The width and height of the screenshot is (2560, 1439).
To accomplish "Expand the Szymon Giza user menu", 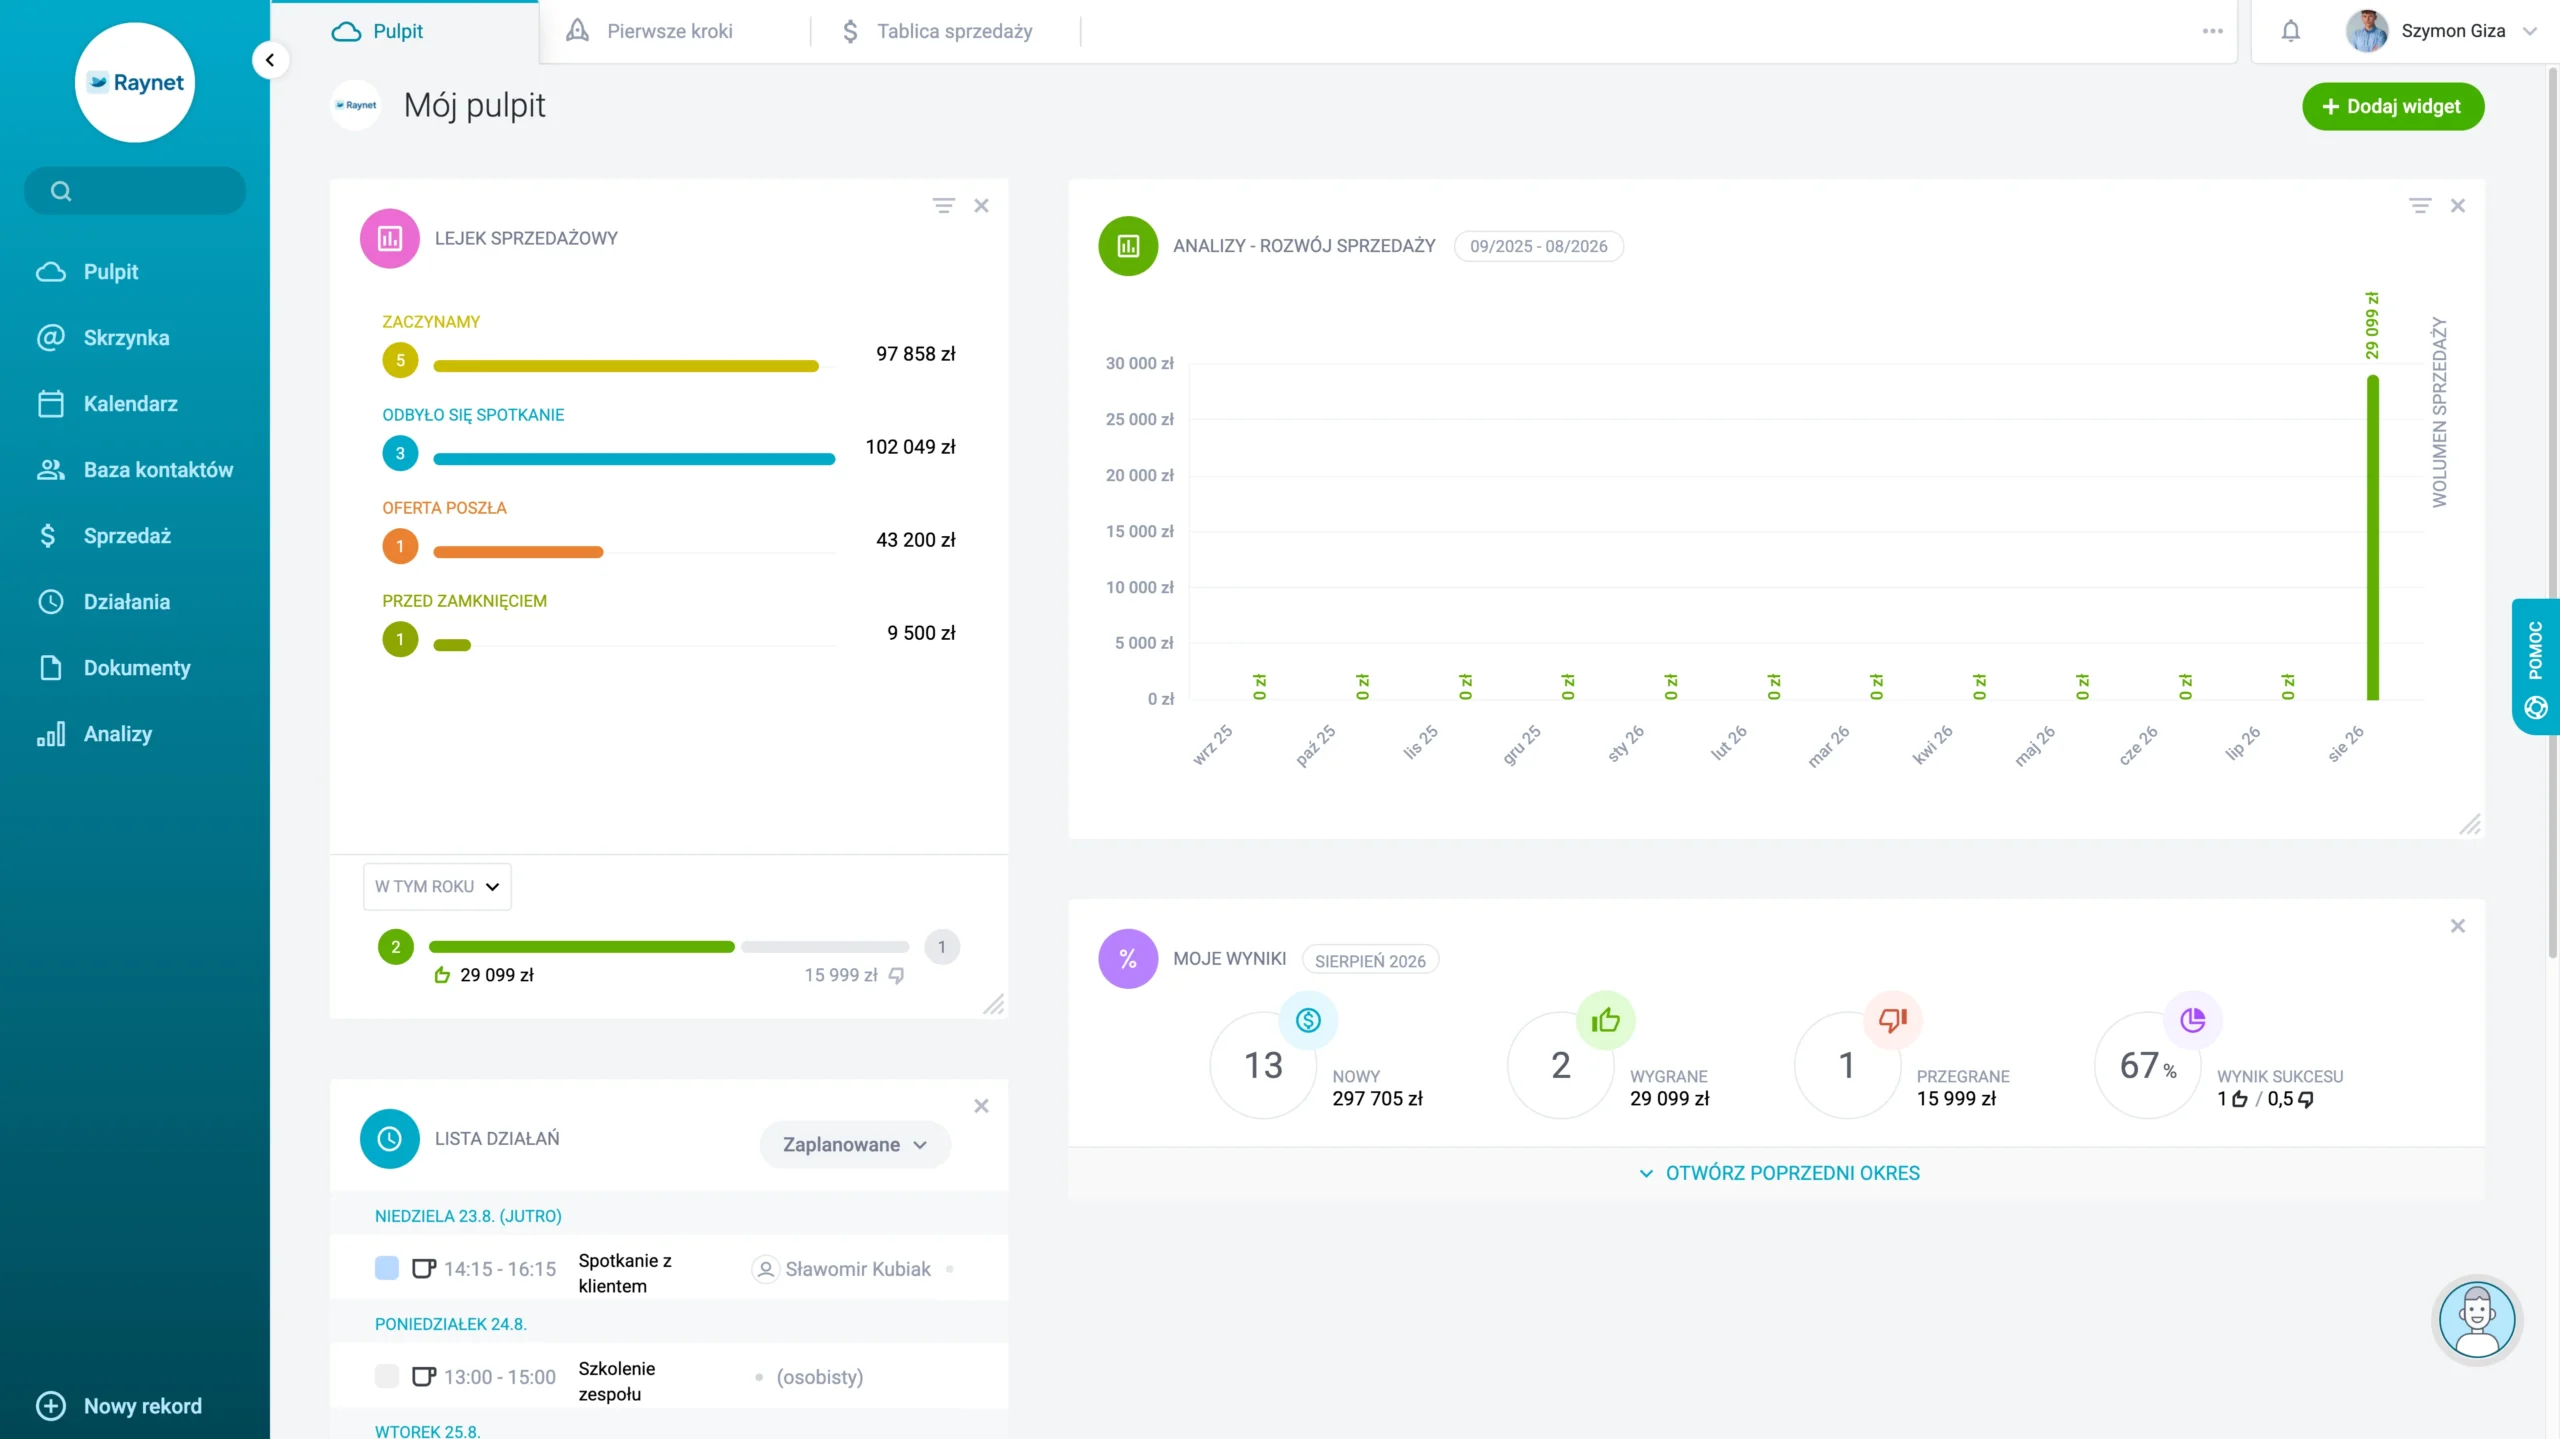I will (2442, 31).
